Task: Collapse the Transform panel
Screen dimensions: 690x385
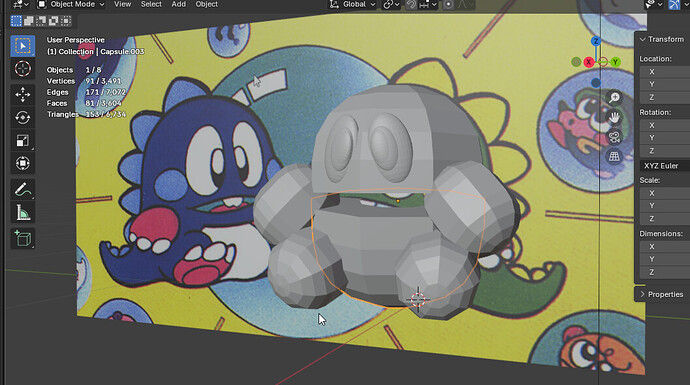Action: [x=662, y=39]
